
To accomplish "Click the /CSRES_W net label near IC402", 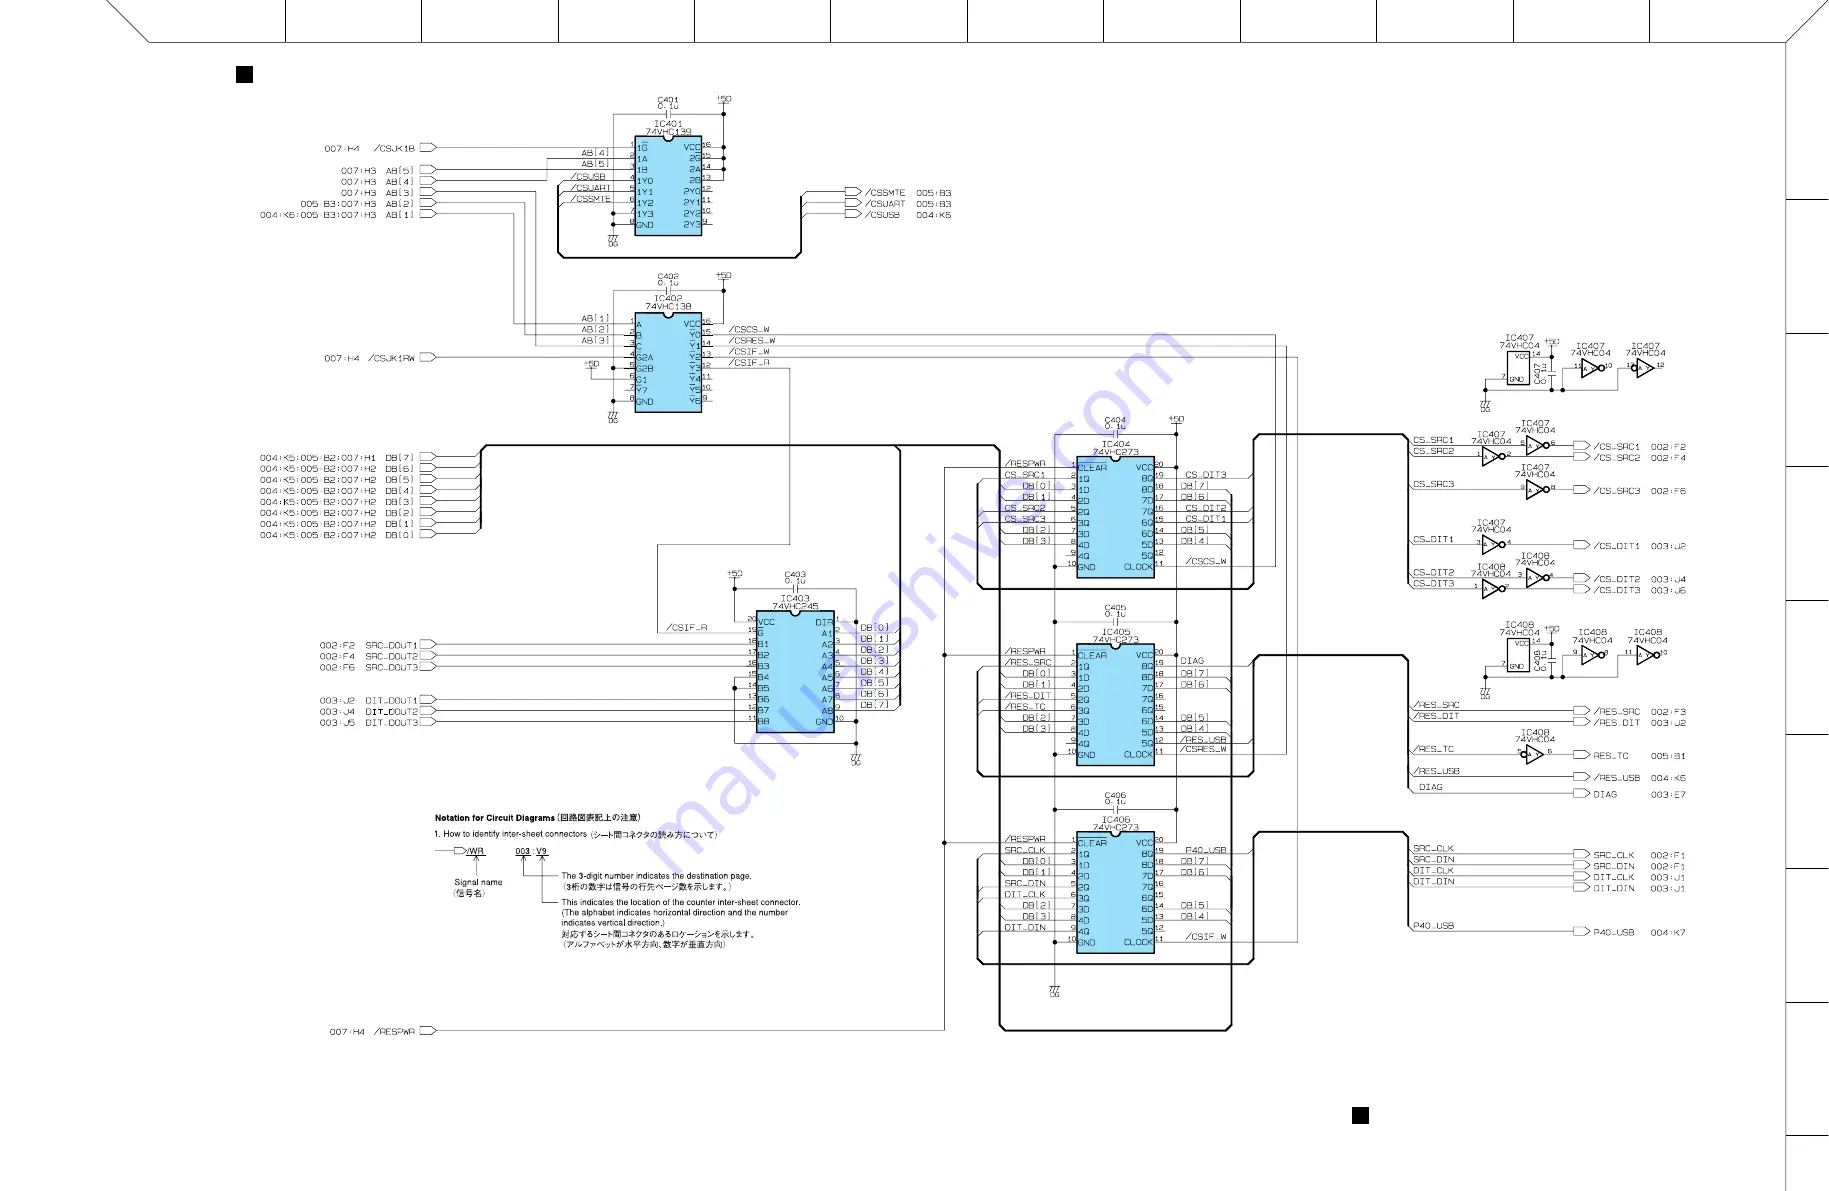I will pos(752,340).
